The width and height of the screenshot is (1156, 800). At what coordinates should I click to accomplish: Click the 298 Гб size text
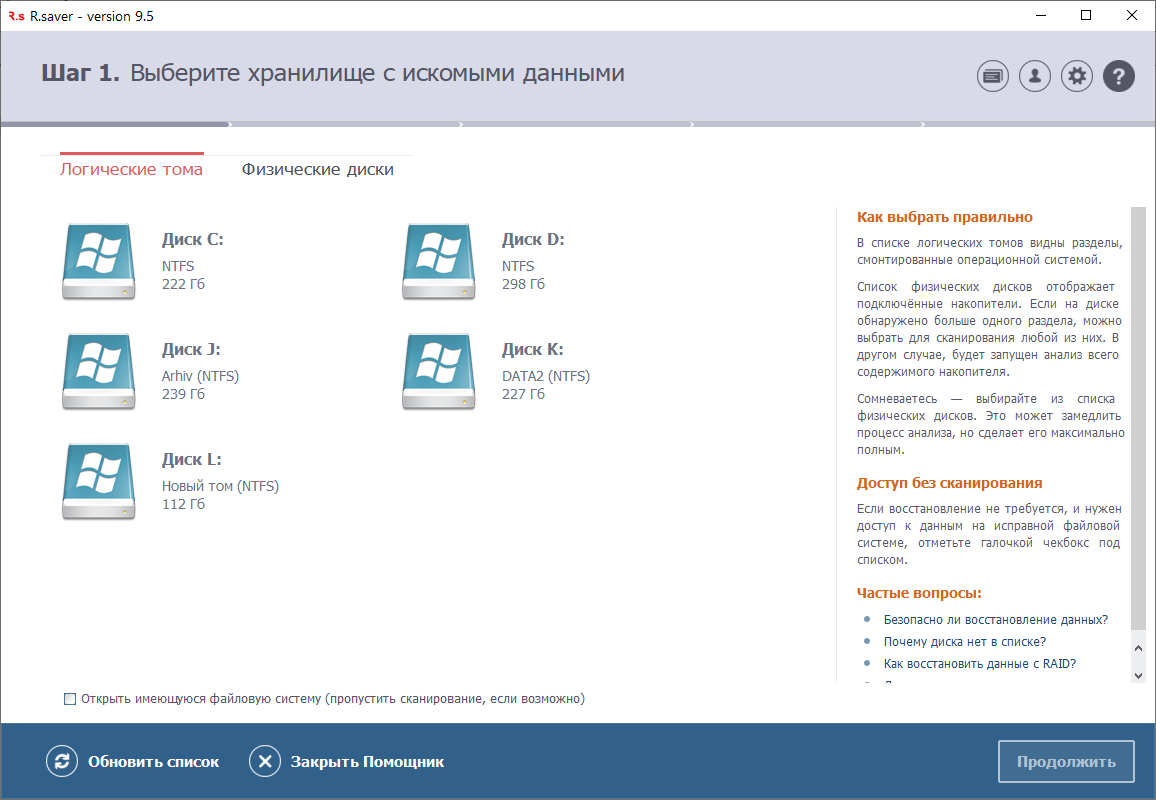pyautogui.click(x=523, y=284)
